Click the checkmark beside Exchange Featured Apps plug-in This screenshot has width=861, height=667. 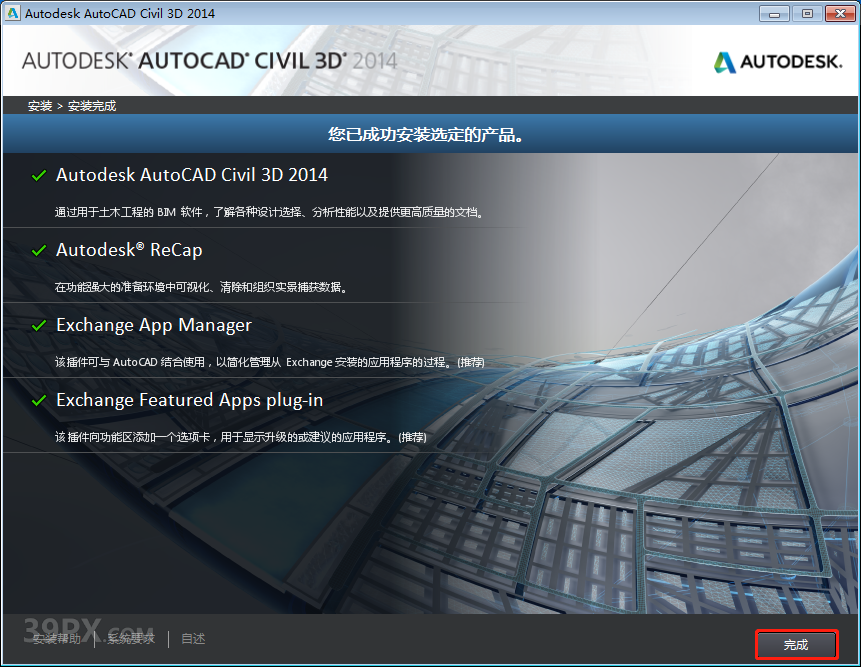39,399
